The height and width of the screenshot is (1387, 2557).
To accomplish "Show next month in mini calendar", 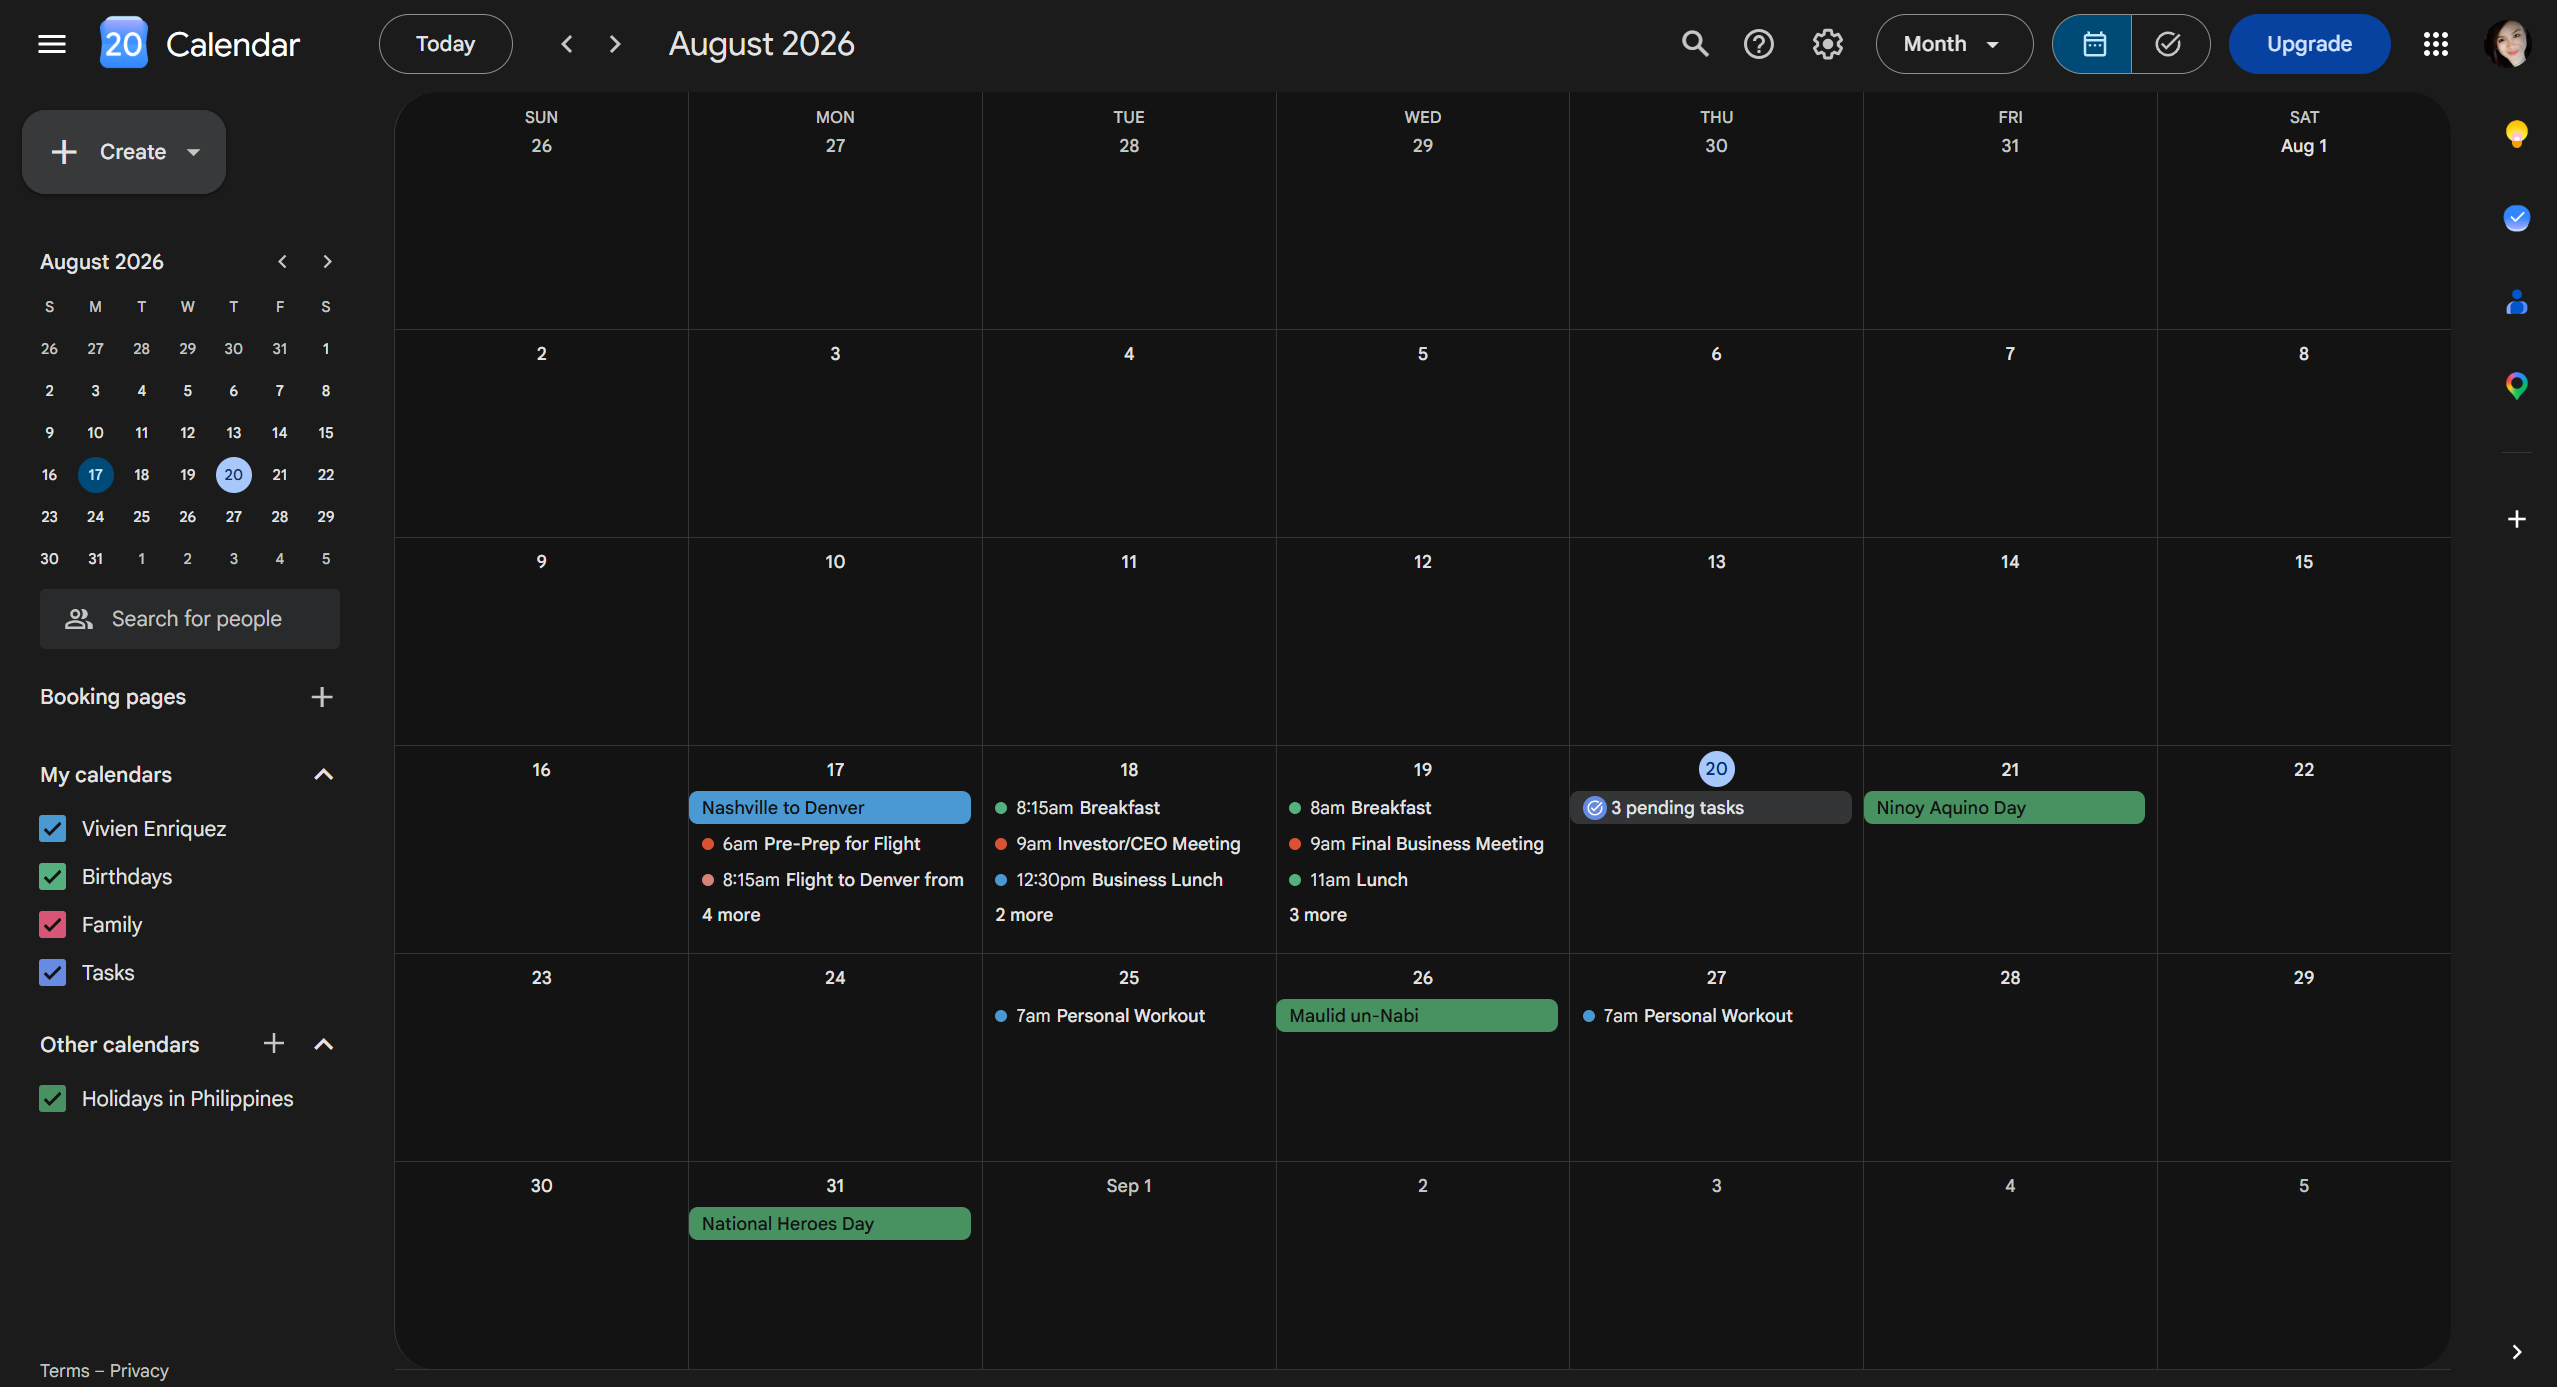I will point(327,262).
